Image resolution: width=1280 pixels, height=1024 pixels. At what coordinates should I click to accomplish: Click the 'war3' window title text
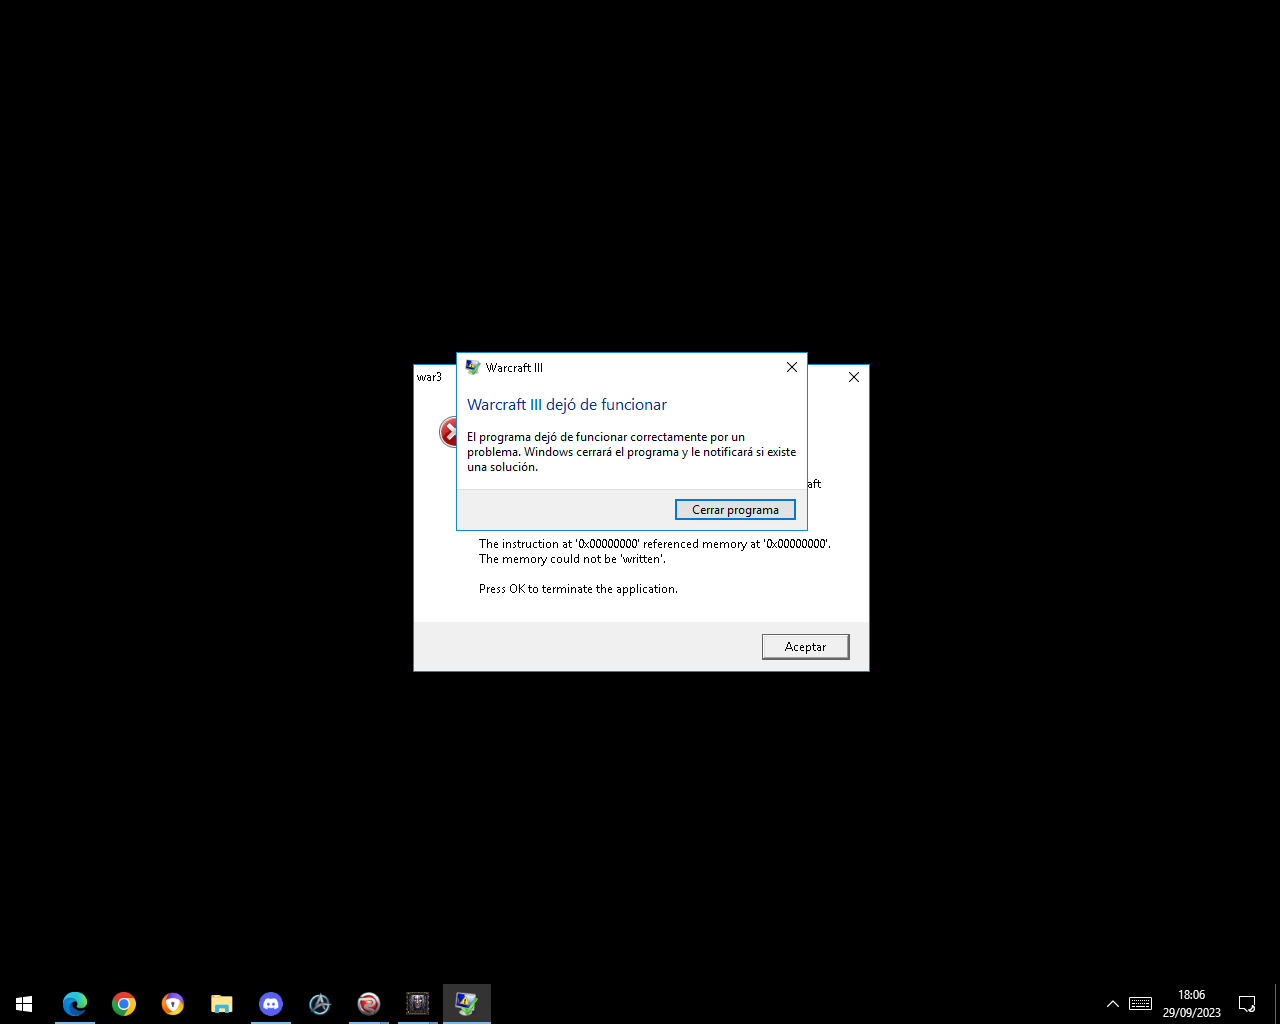pyautogui.click(x=429, y=377)
